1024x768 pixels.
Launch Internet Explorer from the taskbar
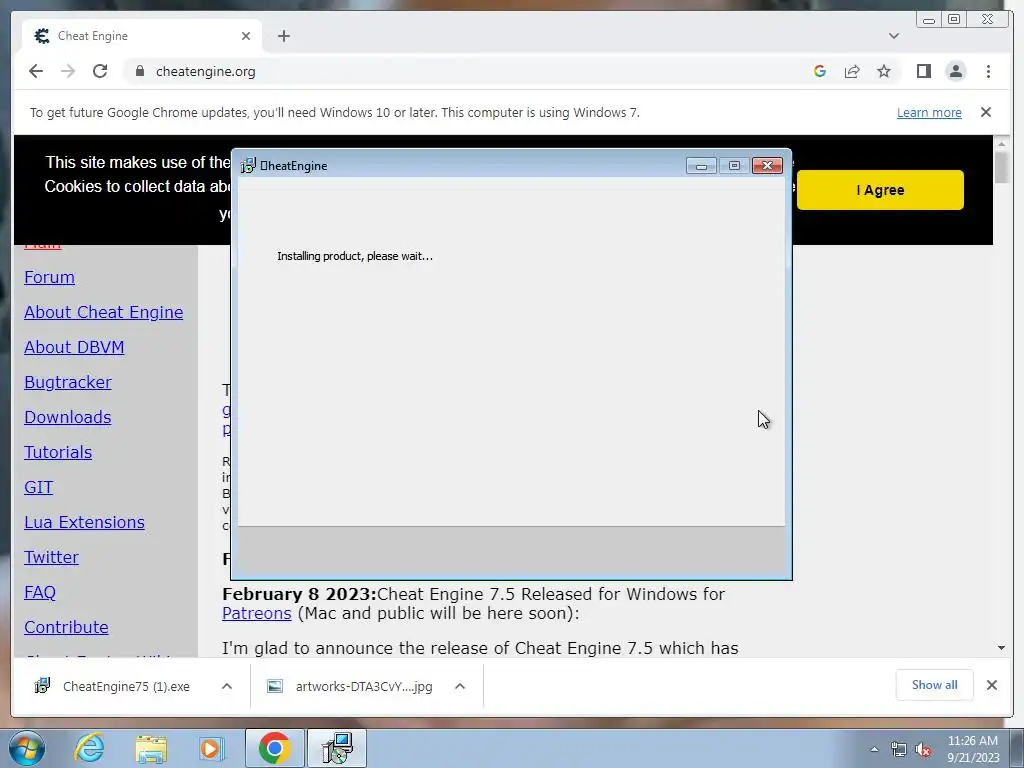click(x=89, y=748)
